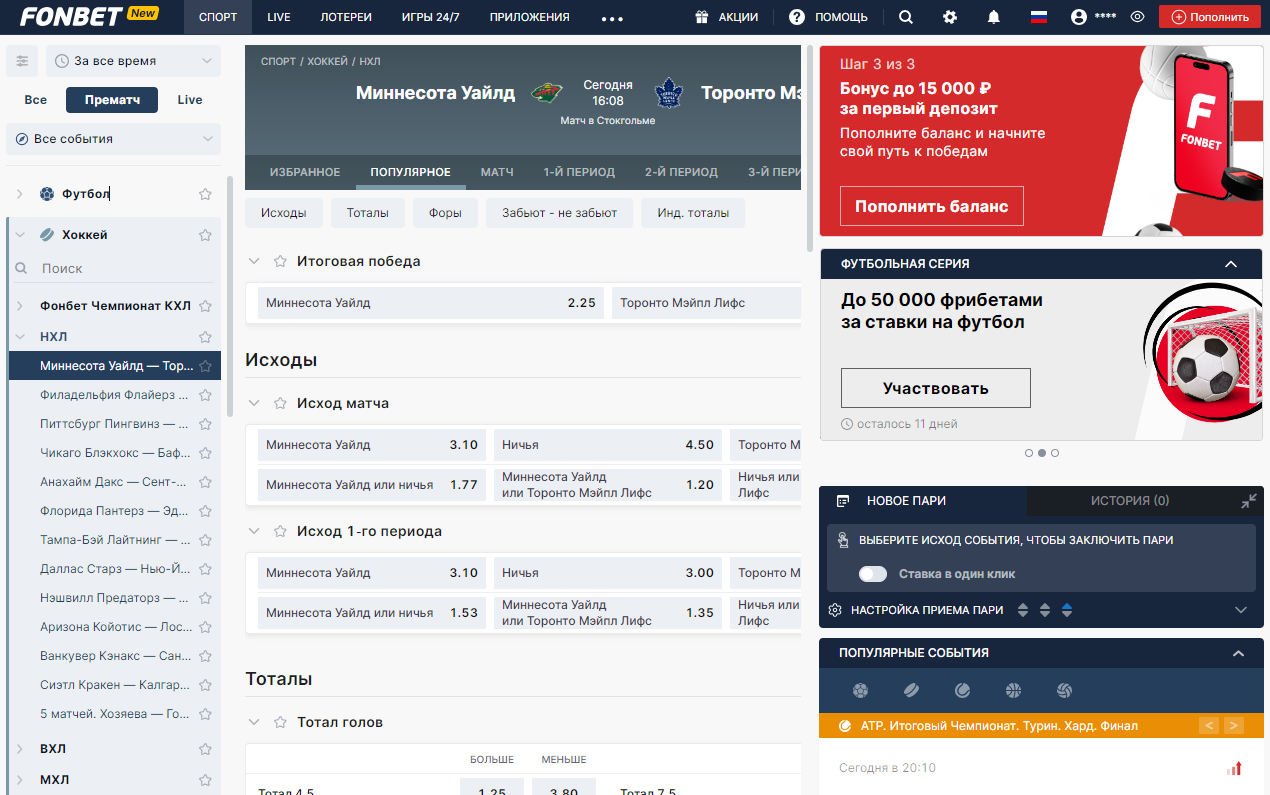The width and height of the screenshot is (1270, 795).
Task: Select the Прематч filter
Action: [x=112, y=100]
